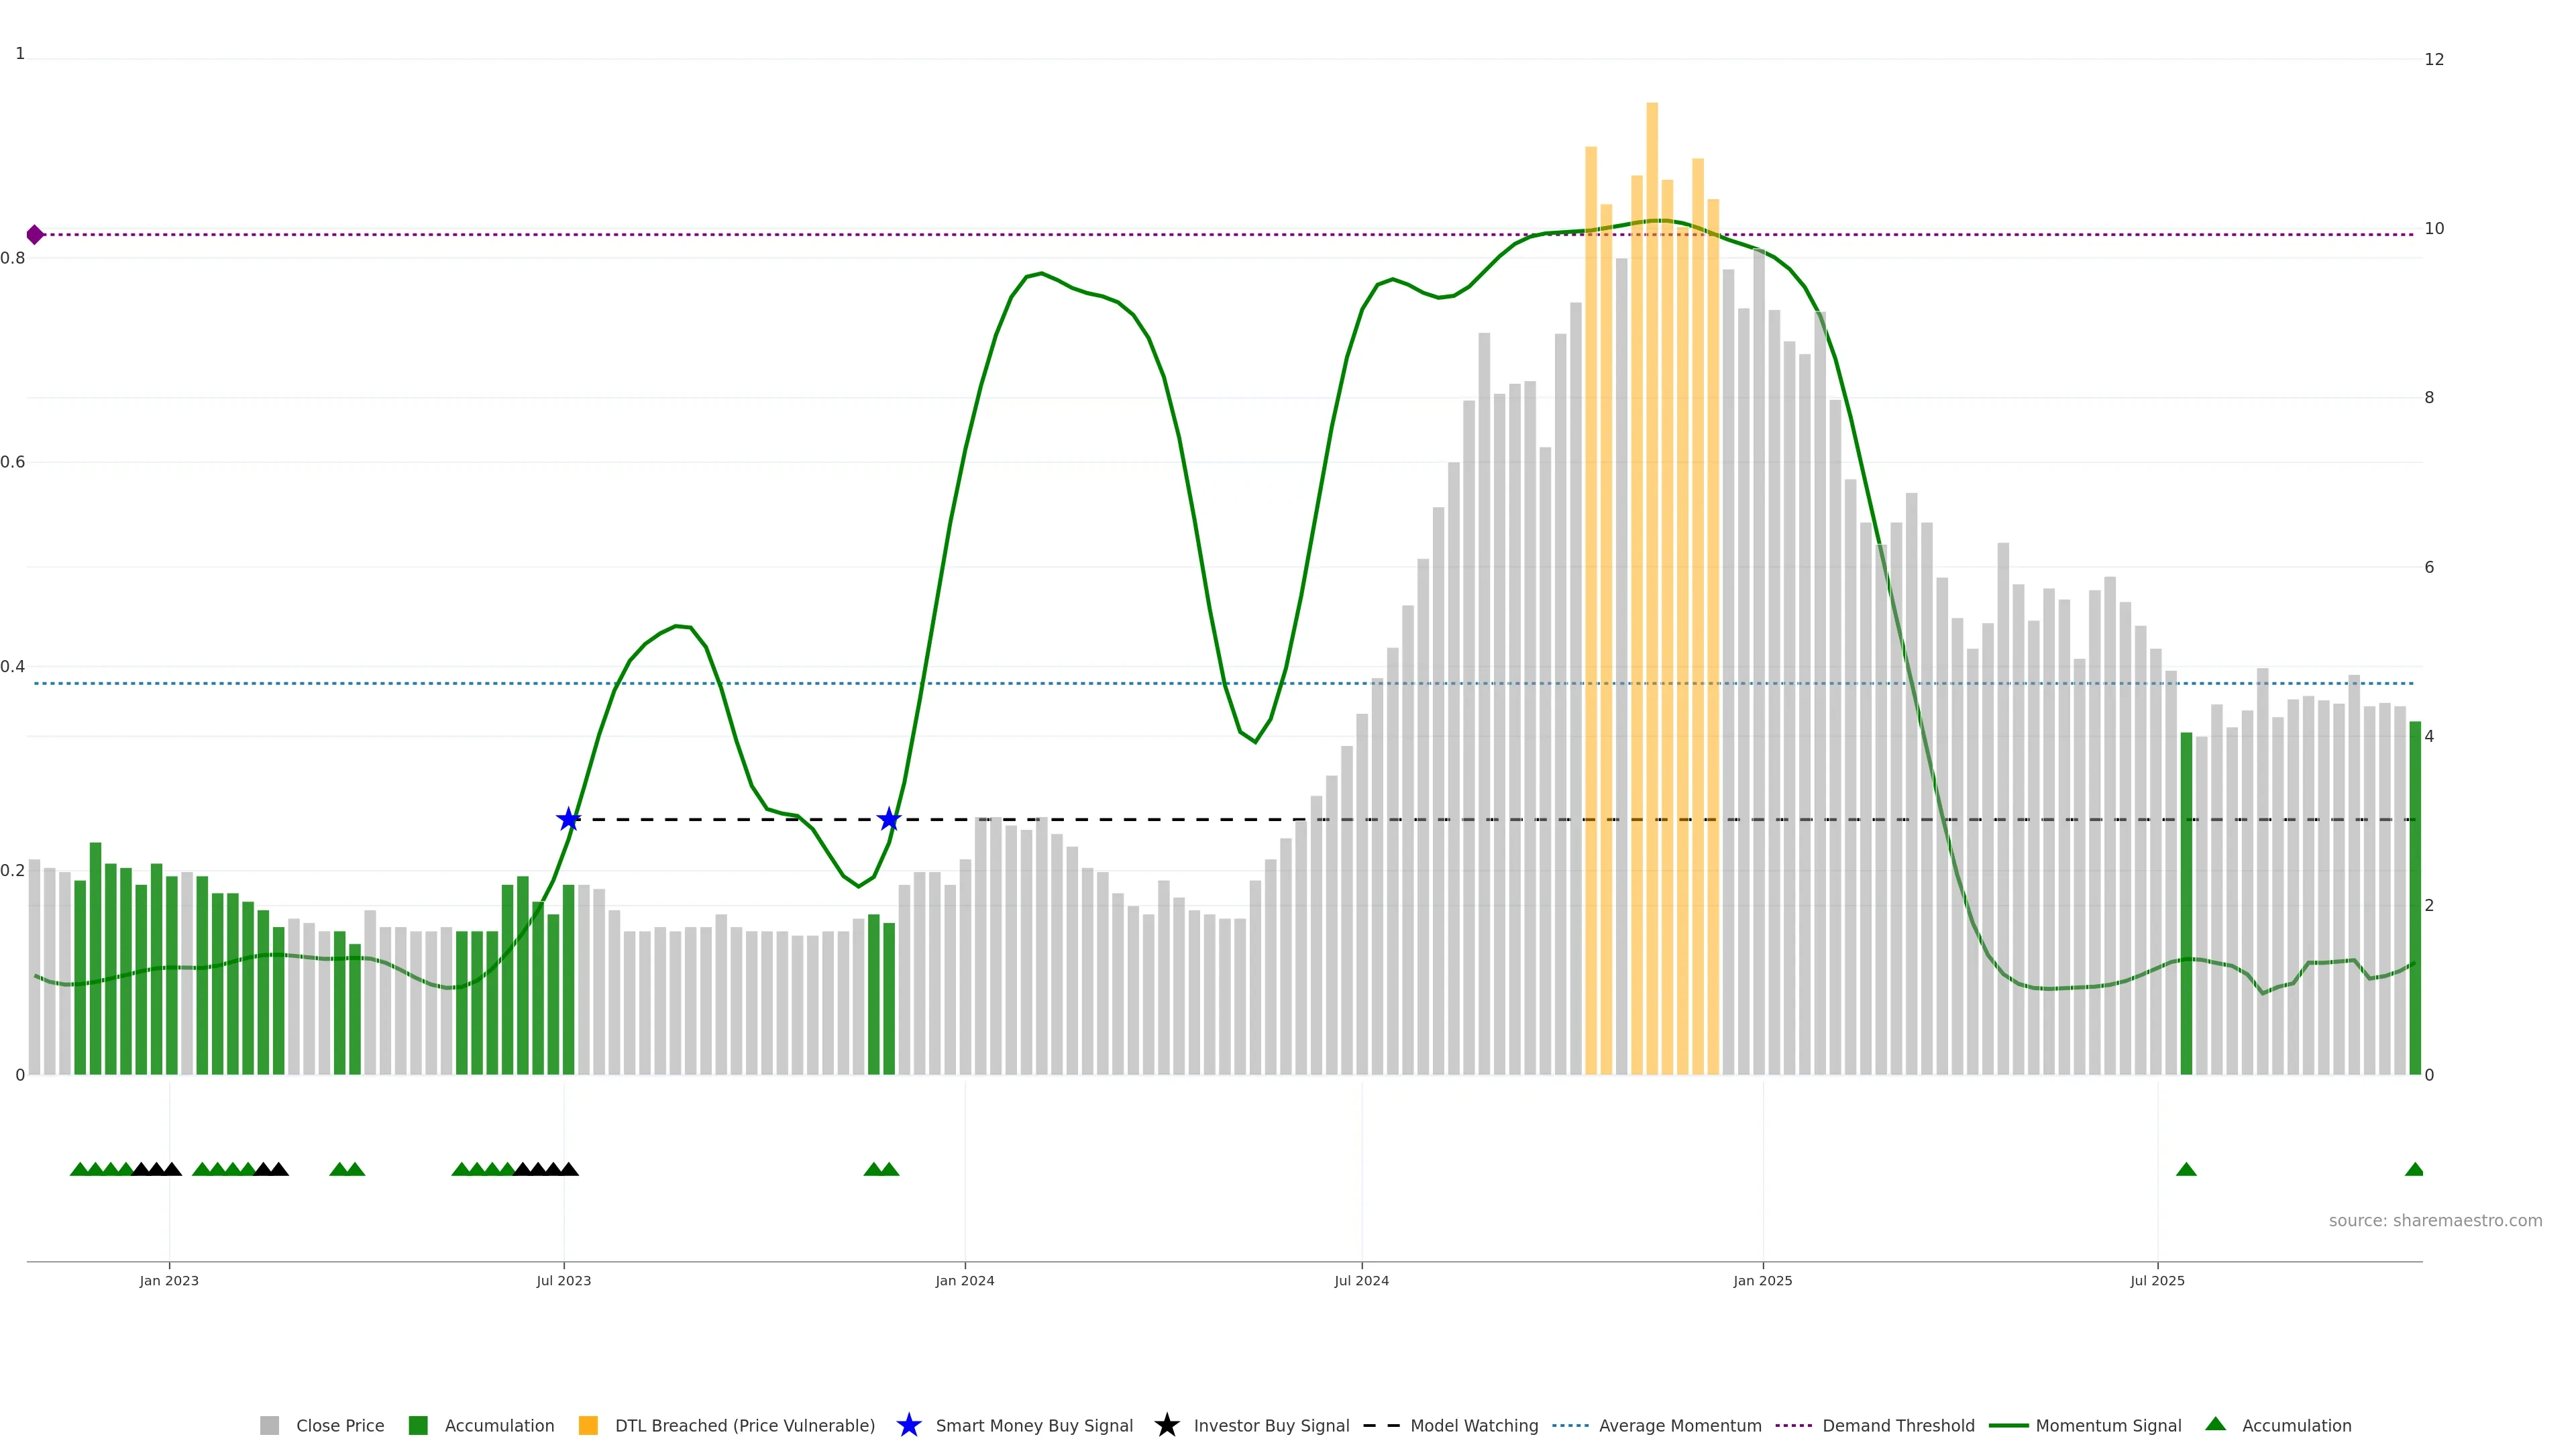
Task: Click the second blue star marker near late 2023
Action: pyautogui.click(x=889, y=819)
